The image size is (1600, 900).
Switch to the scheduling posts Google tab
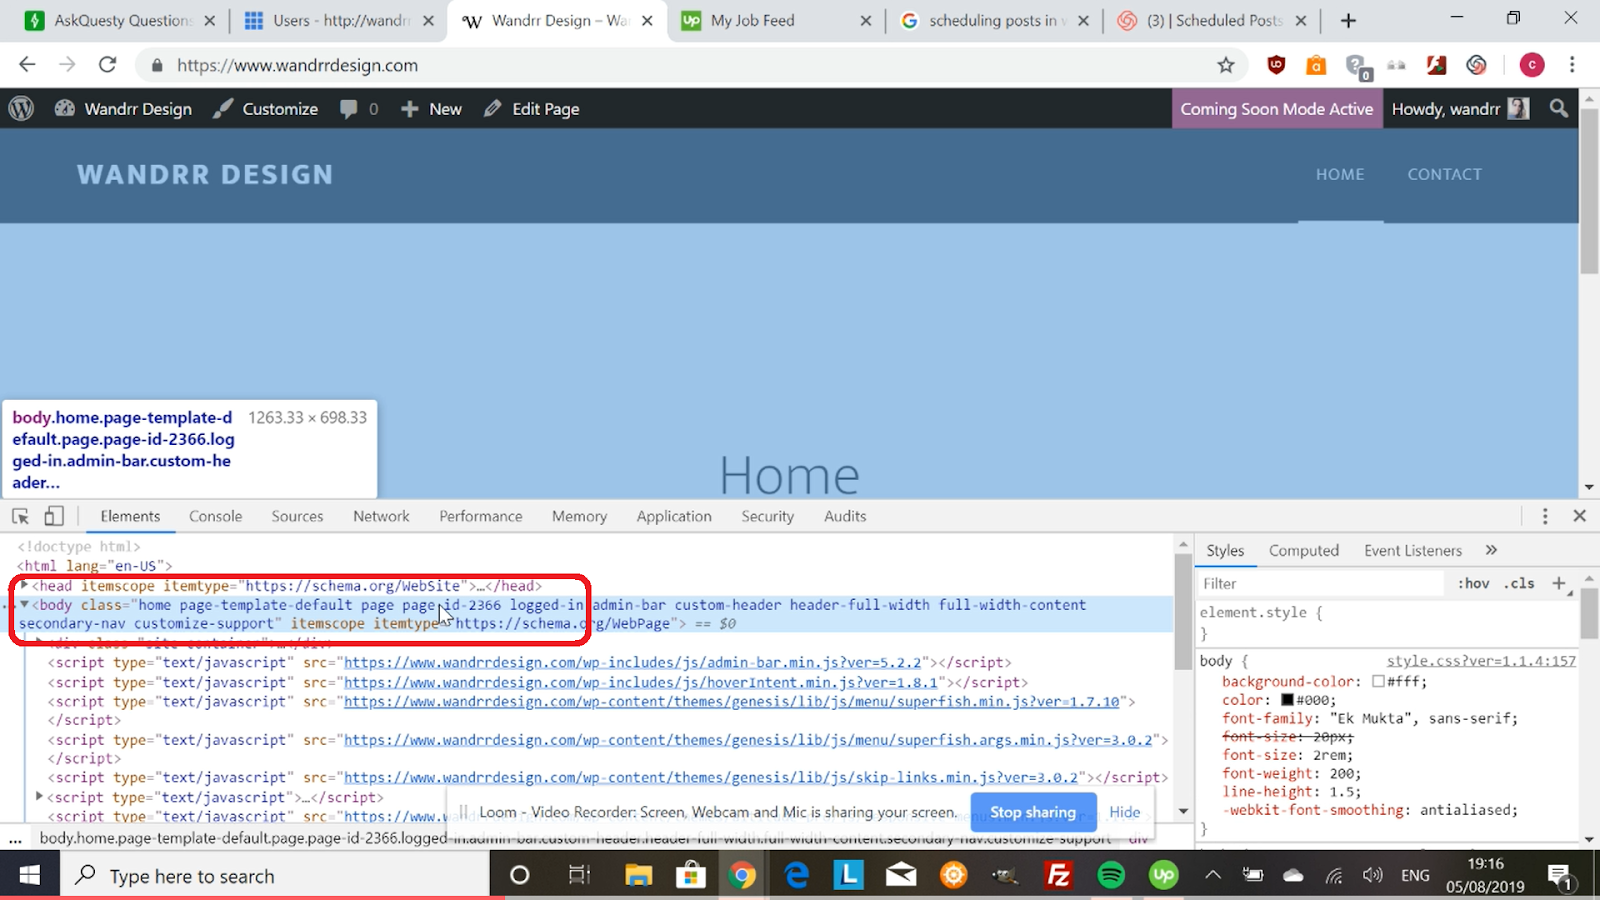pos(995,20)
